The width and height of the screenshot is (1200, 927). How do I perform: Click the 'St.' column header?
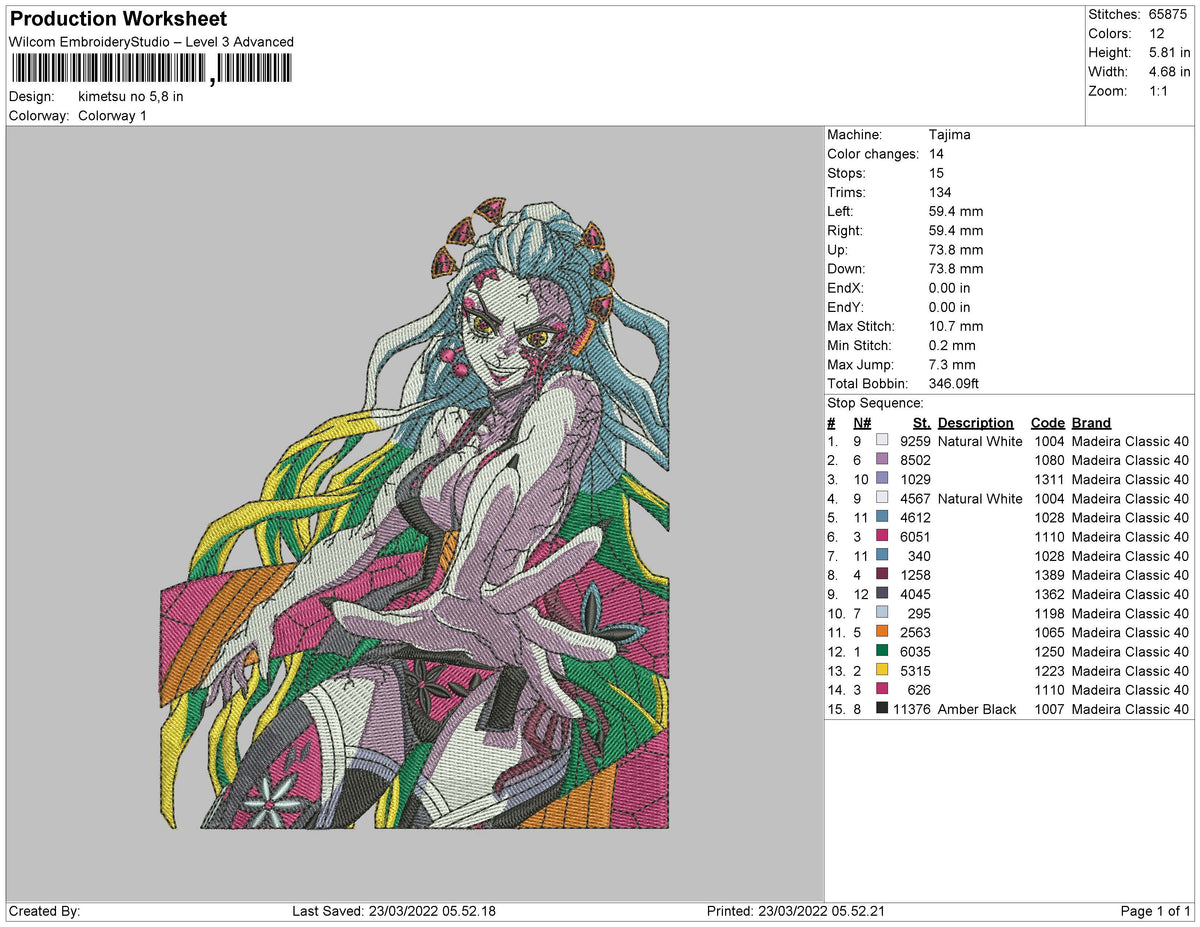click(922, 423)
